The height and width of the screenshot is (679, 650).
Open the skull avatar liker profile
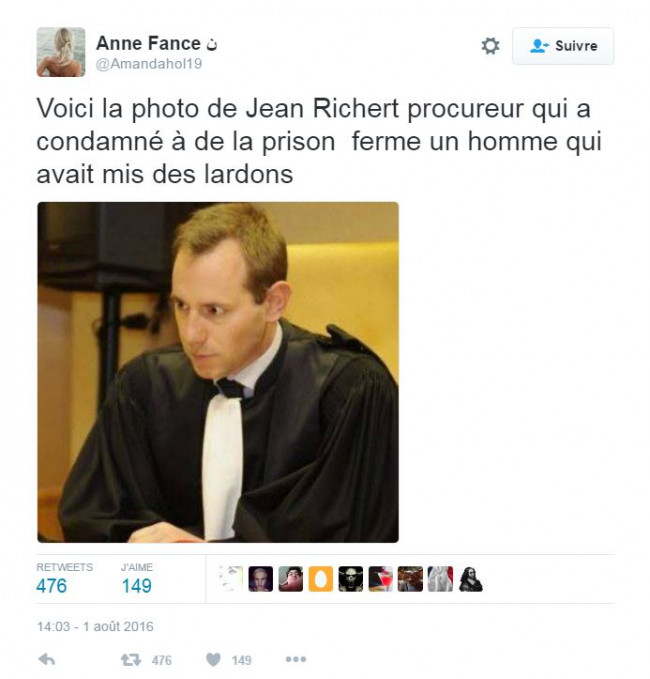pyautogui.click(x=350, y=579)
